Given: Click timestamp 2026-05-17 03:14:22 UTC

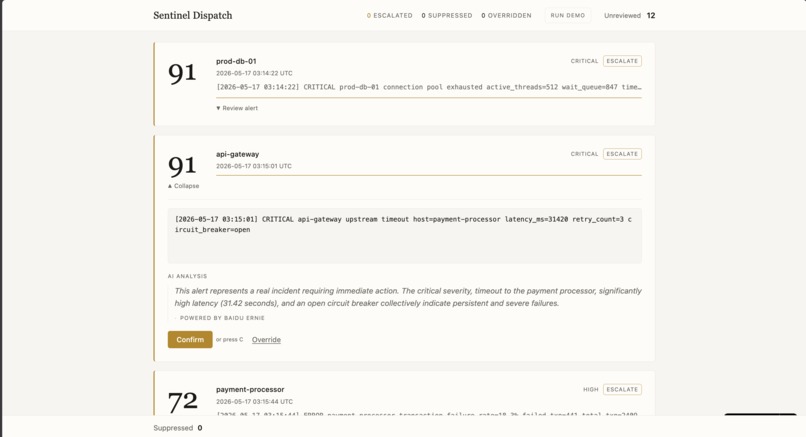Looking at the screenshot, I should [x=254, y=73].
